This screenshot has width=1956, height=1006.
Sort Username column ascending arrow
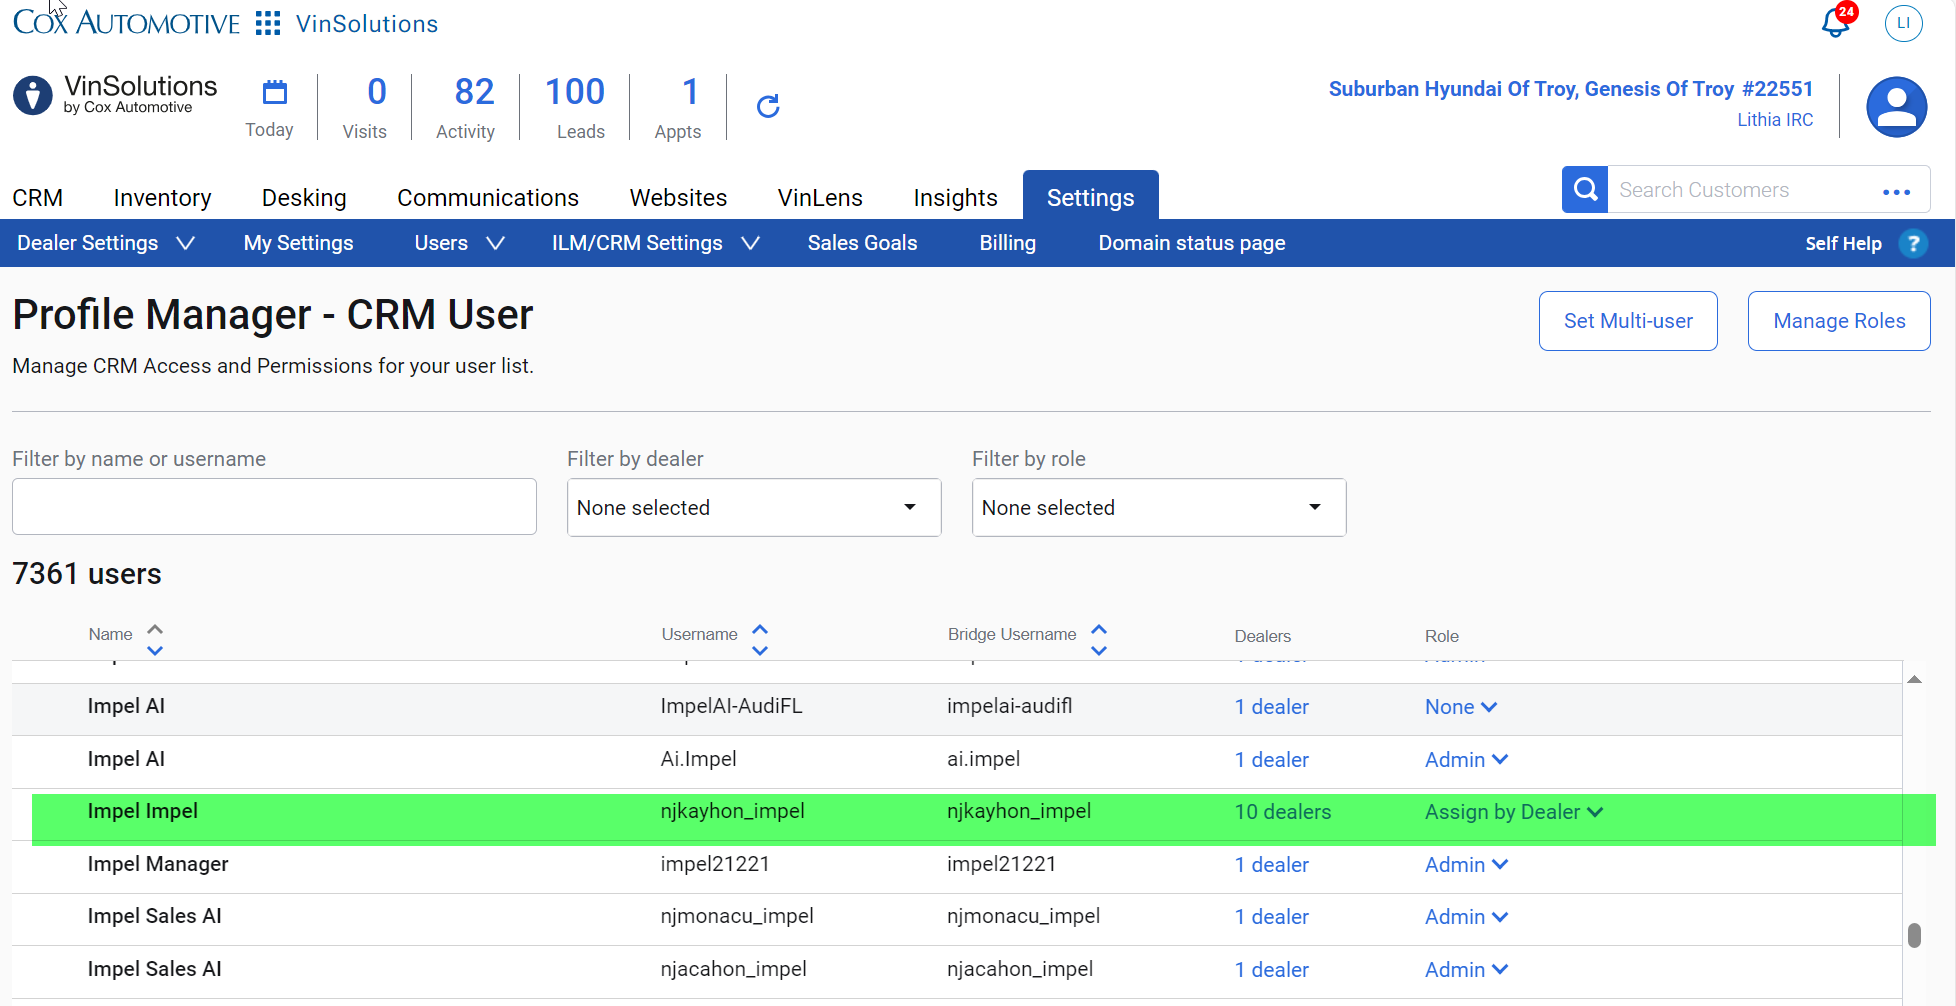[x=760, y=629]
